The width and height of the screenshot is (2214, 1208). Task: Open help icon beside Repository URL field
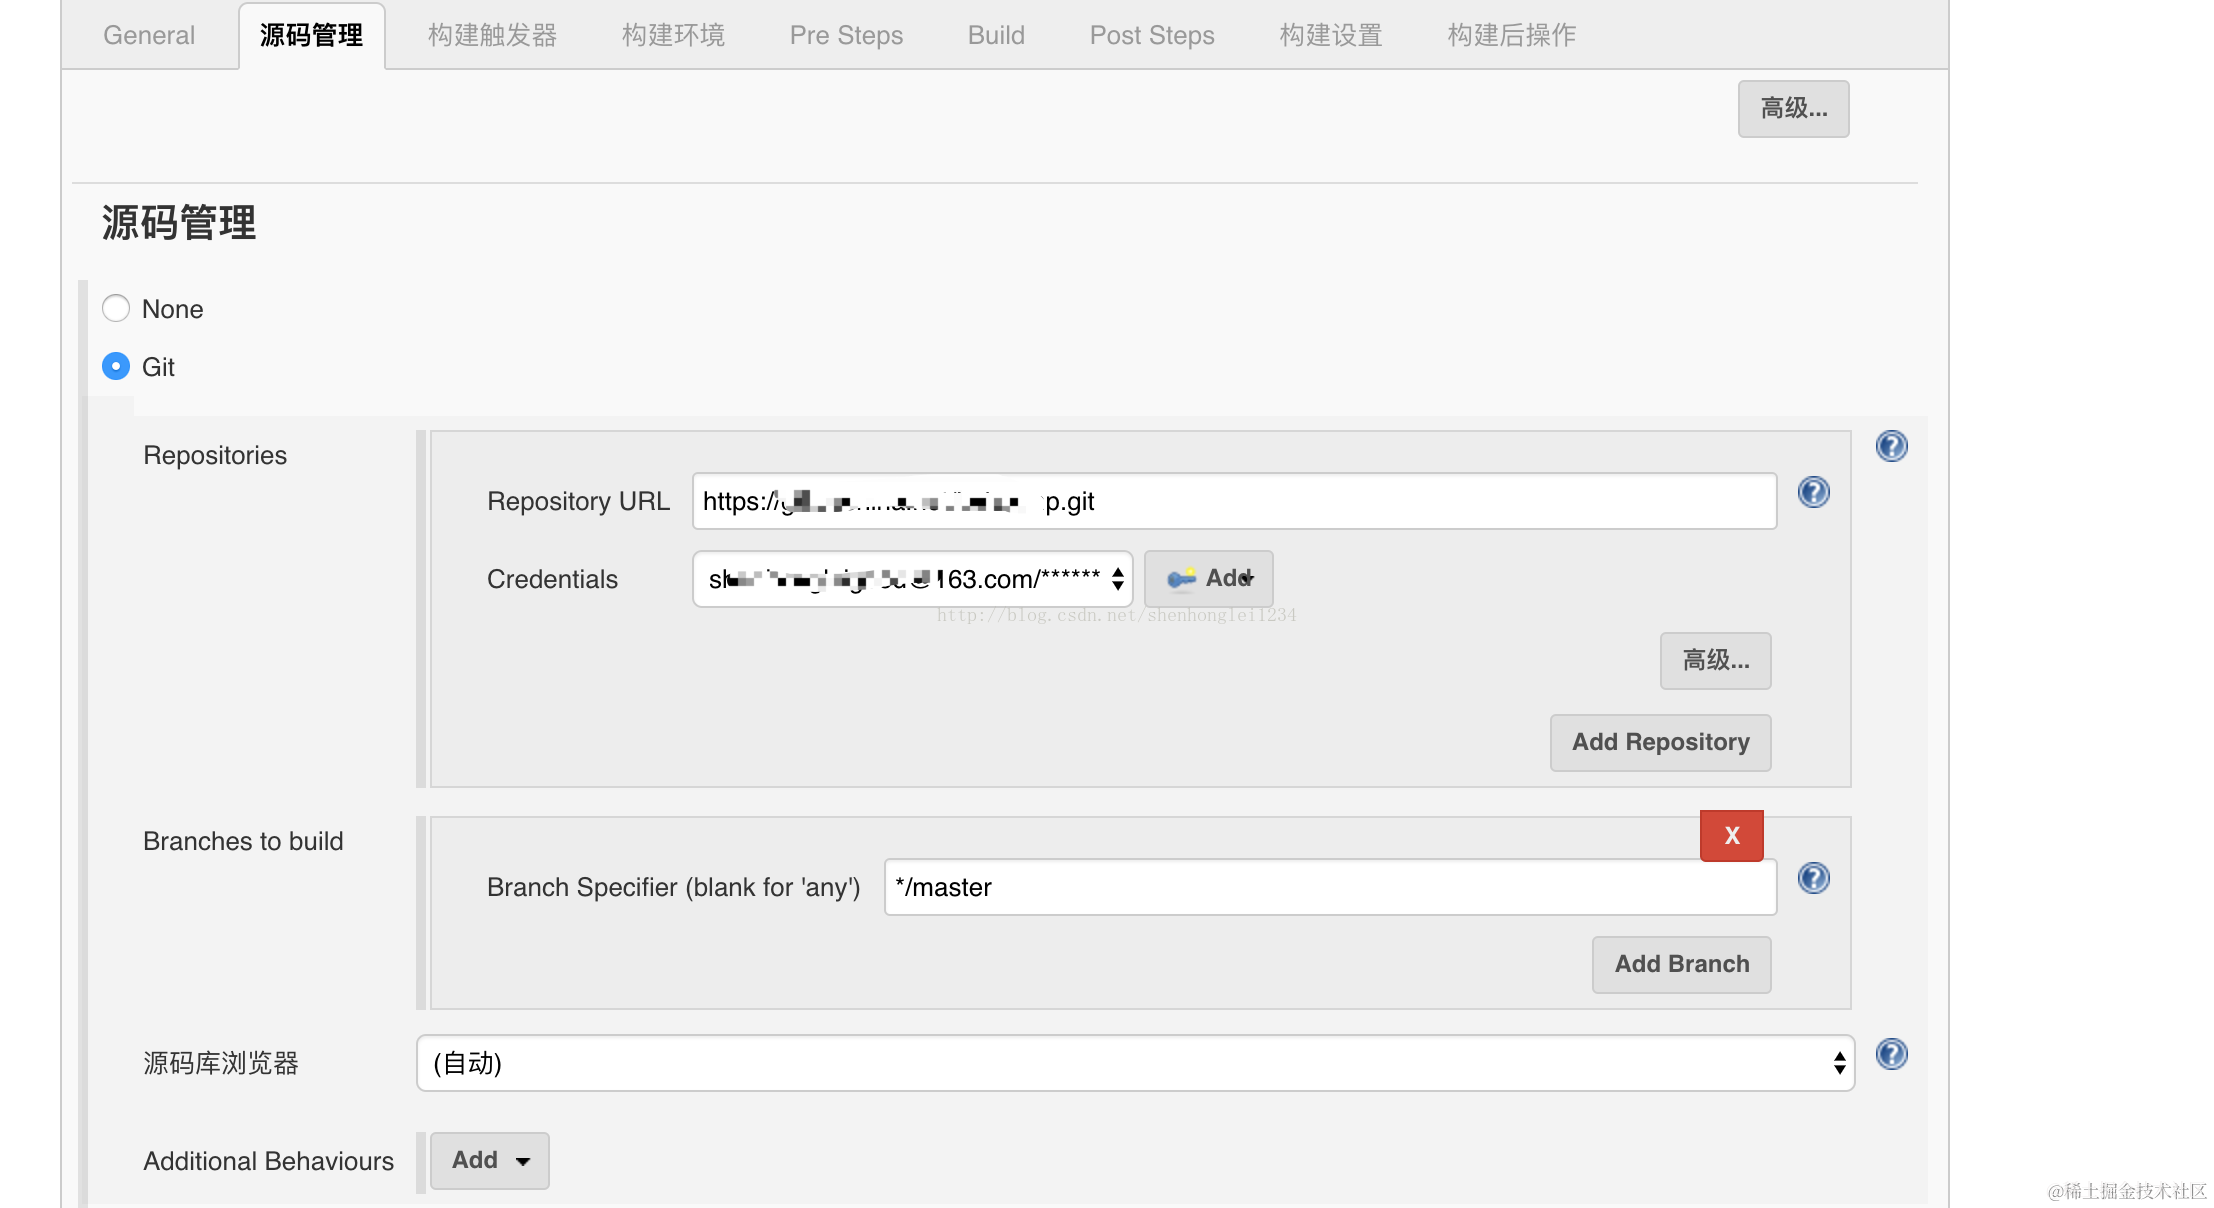[x=1813, y=492]
